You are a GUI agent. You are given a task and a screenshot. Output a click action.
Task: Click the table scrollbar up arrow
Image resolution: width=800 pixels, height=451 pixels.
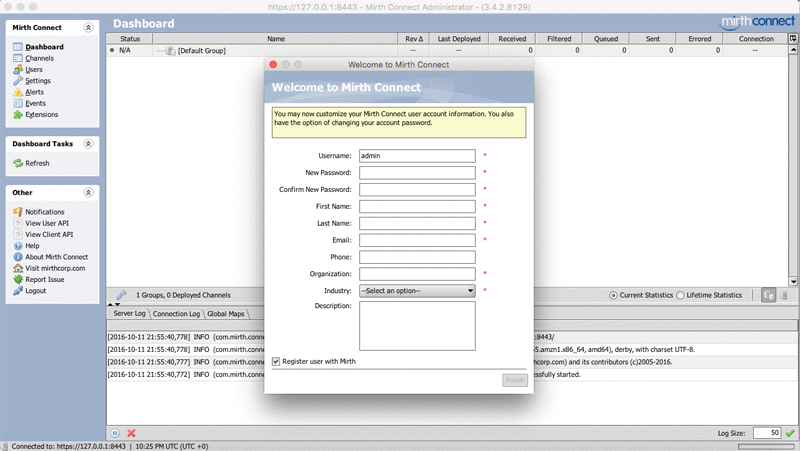point(793,49)
